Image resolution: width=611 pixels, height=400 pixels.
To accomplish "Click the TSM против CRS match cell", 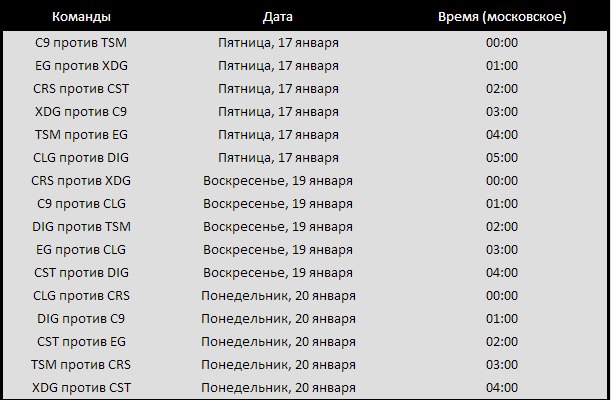I will pos(81,365).
